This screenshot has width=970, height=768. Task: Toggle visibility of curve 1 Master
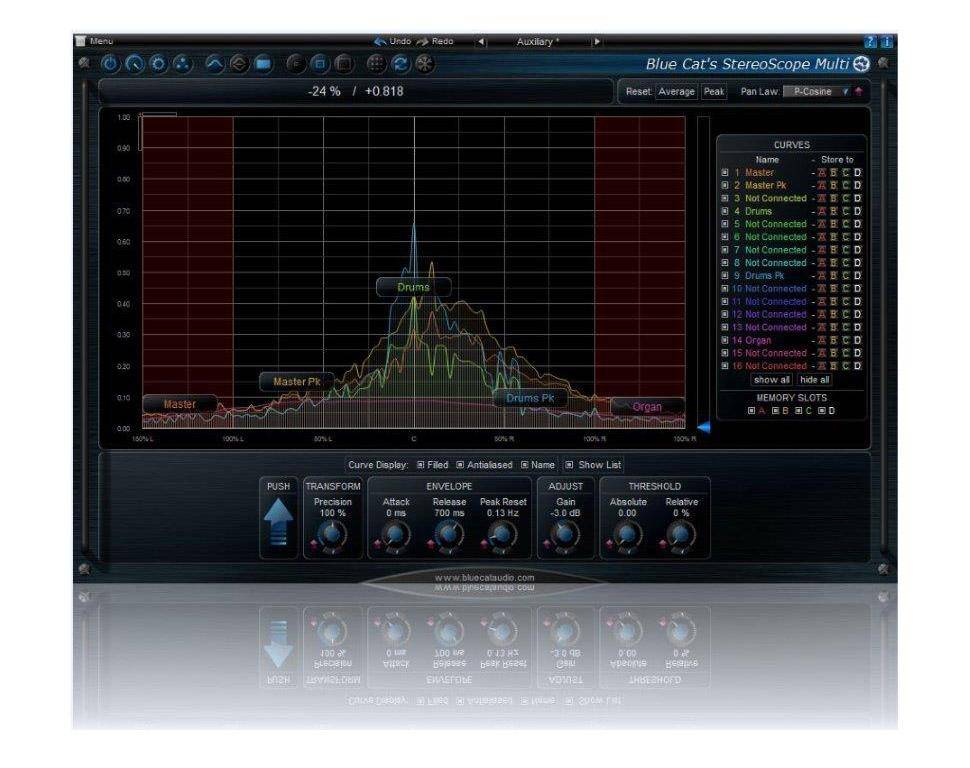click(x=725, y=173)
